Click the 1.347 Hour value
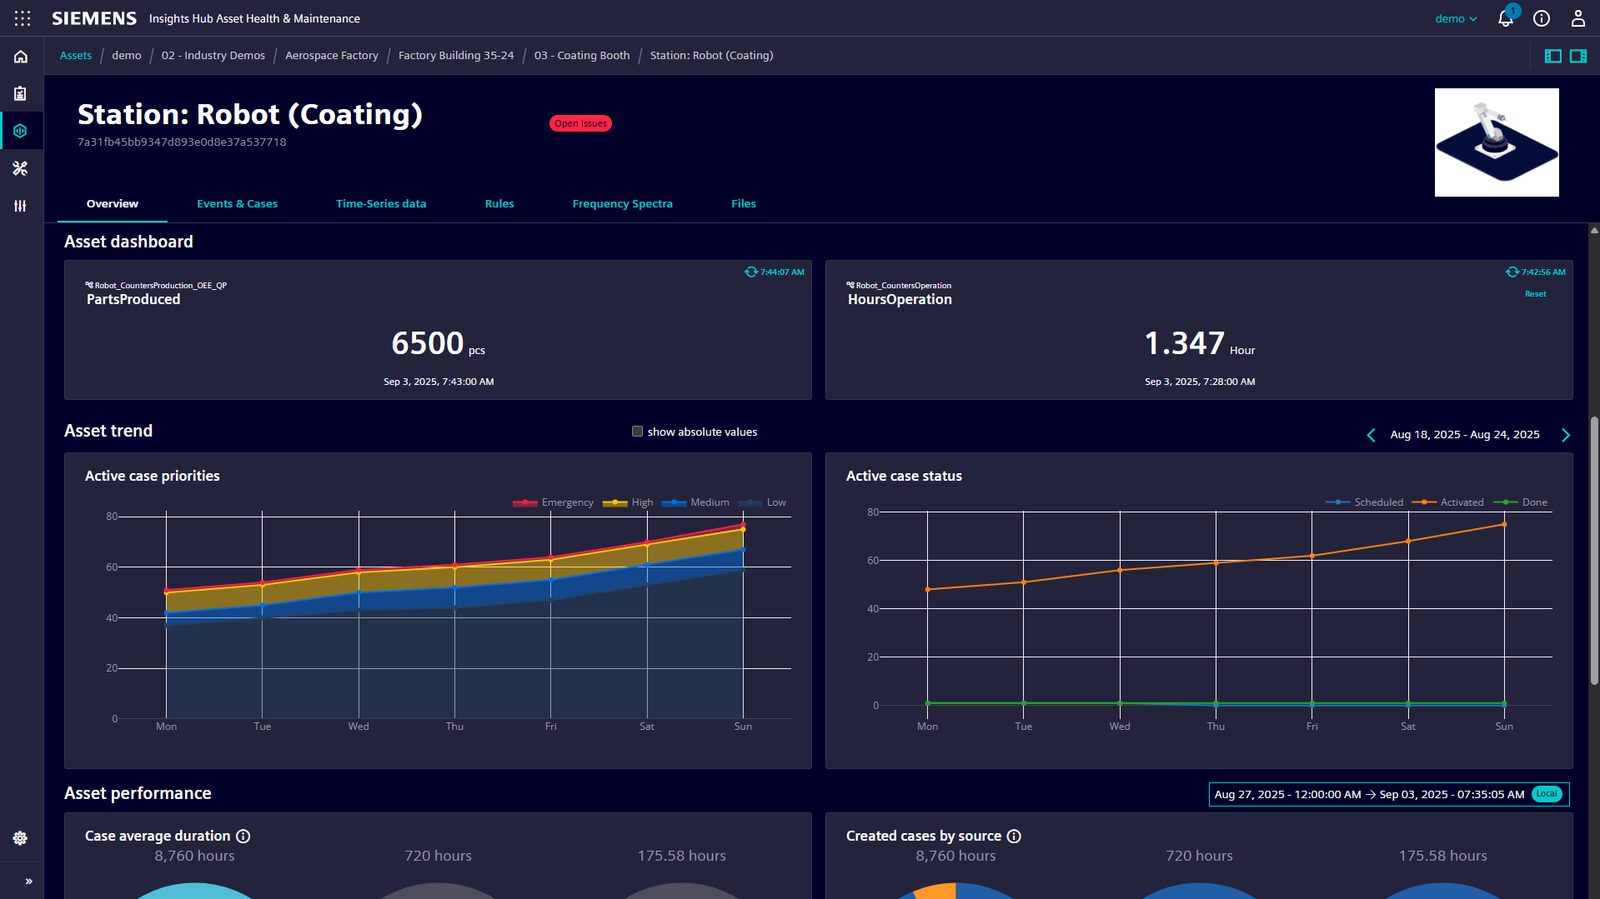The image size is (1600, 899). (x=1199, y=344)
